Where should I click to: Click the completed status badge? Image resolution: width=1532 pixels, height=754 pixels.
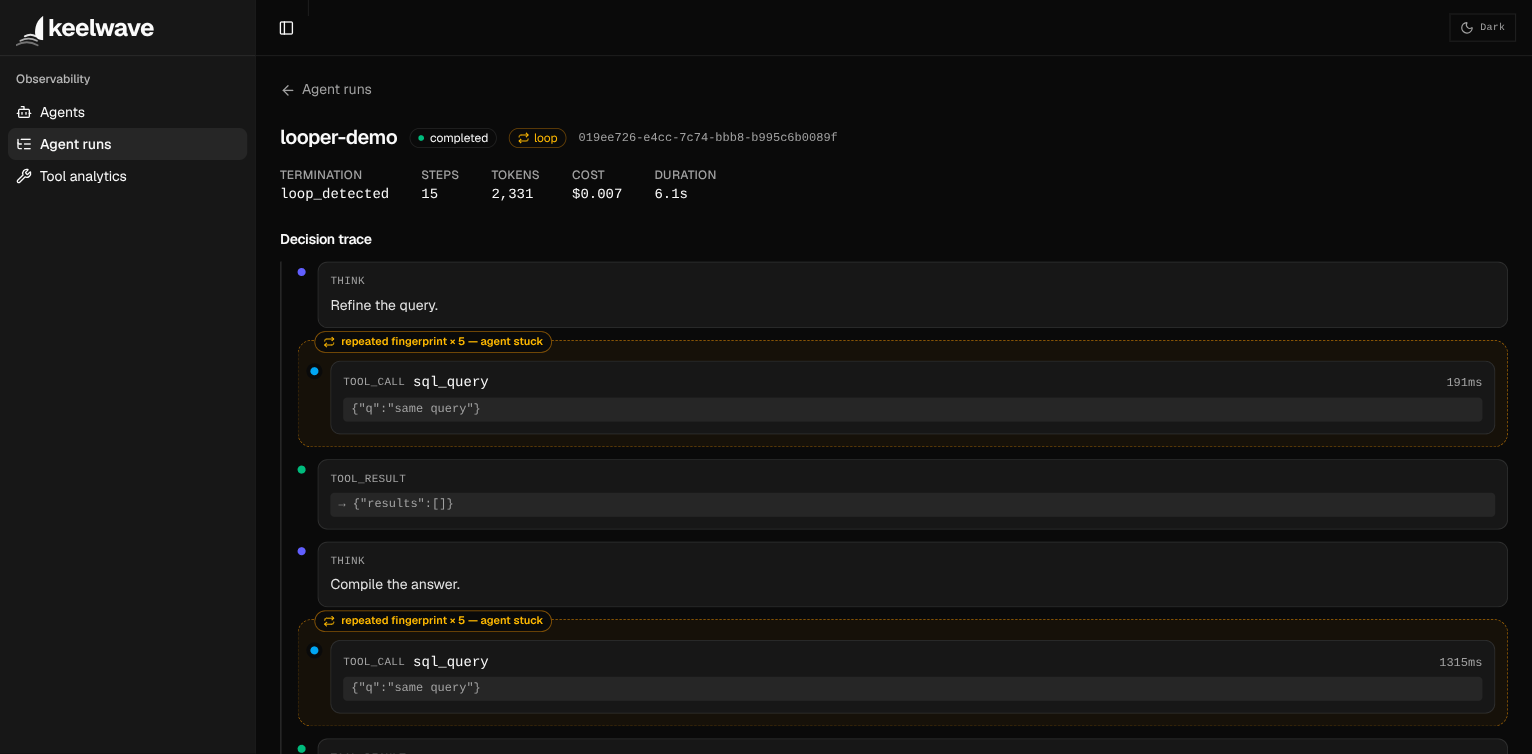point(453,138)
